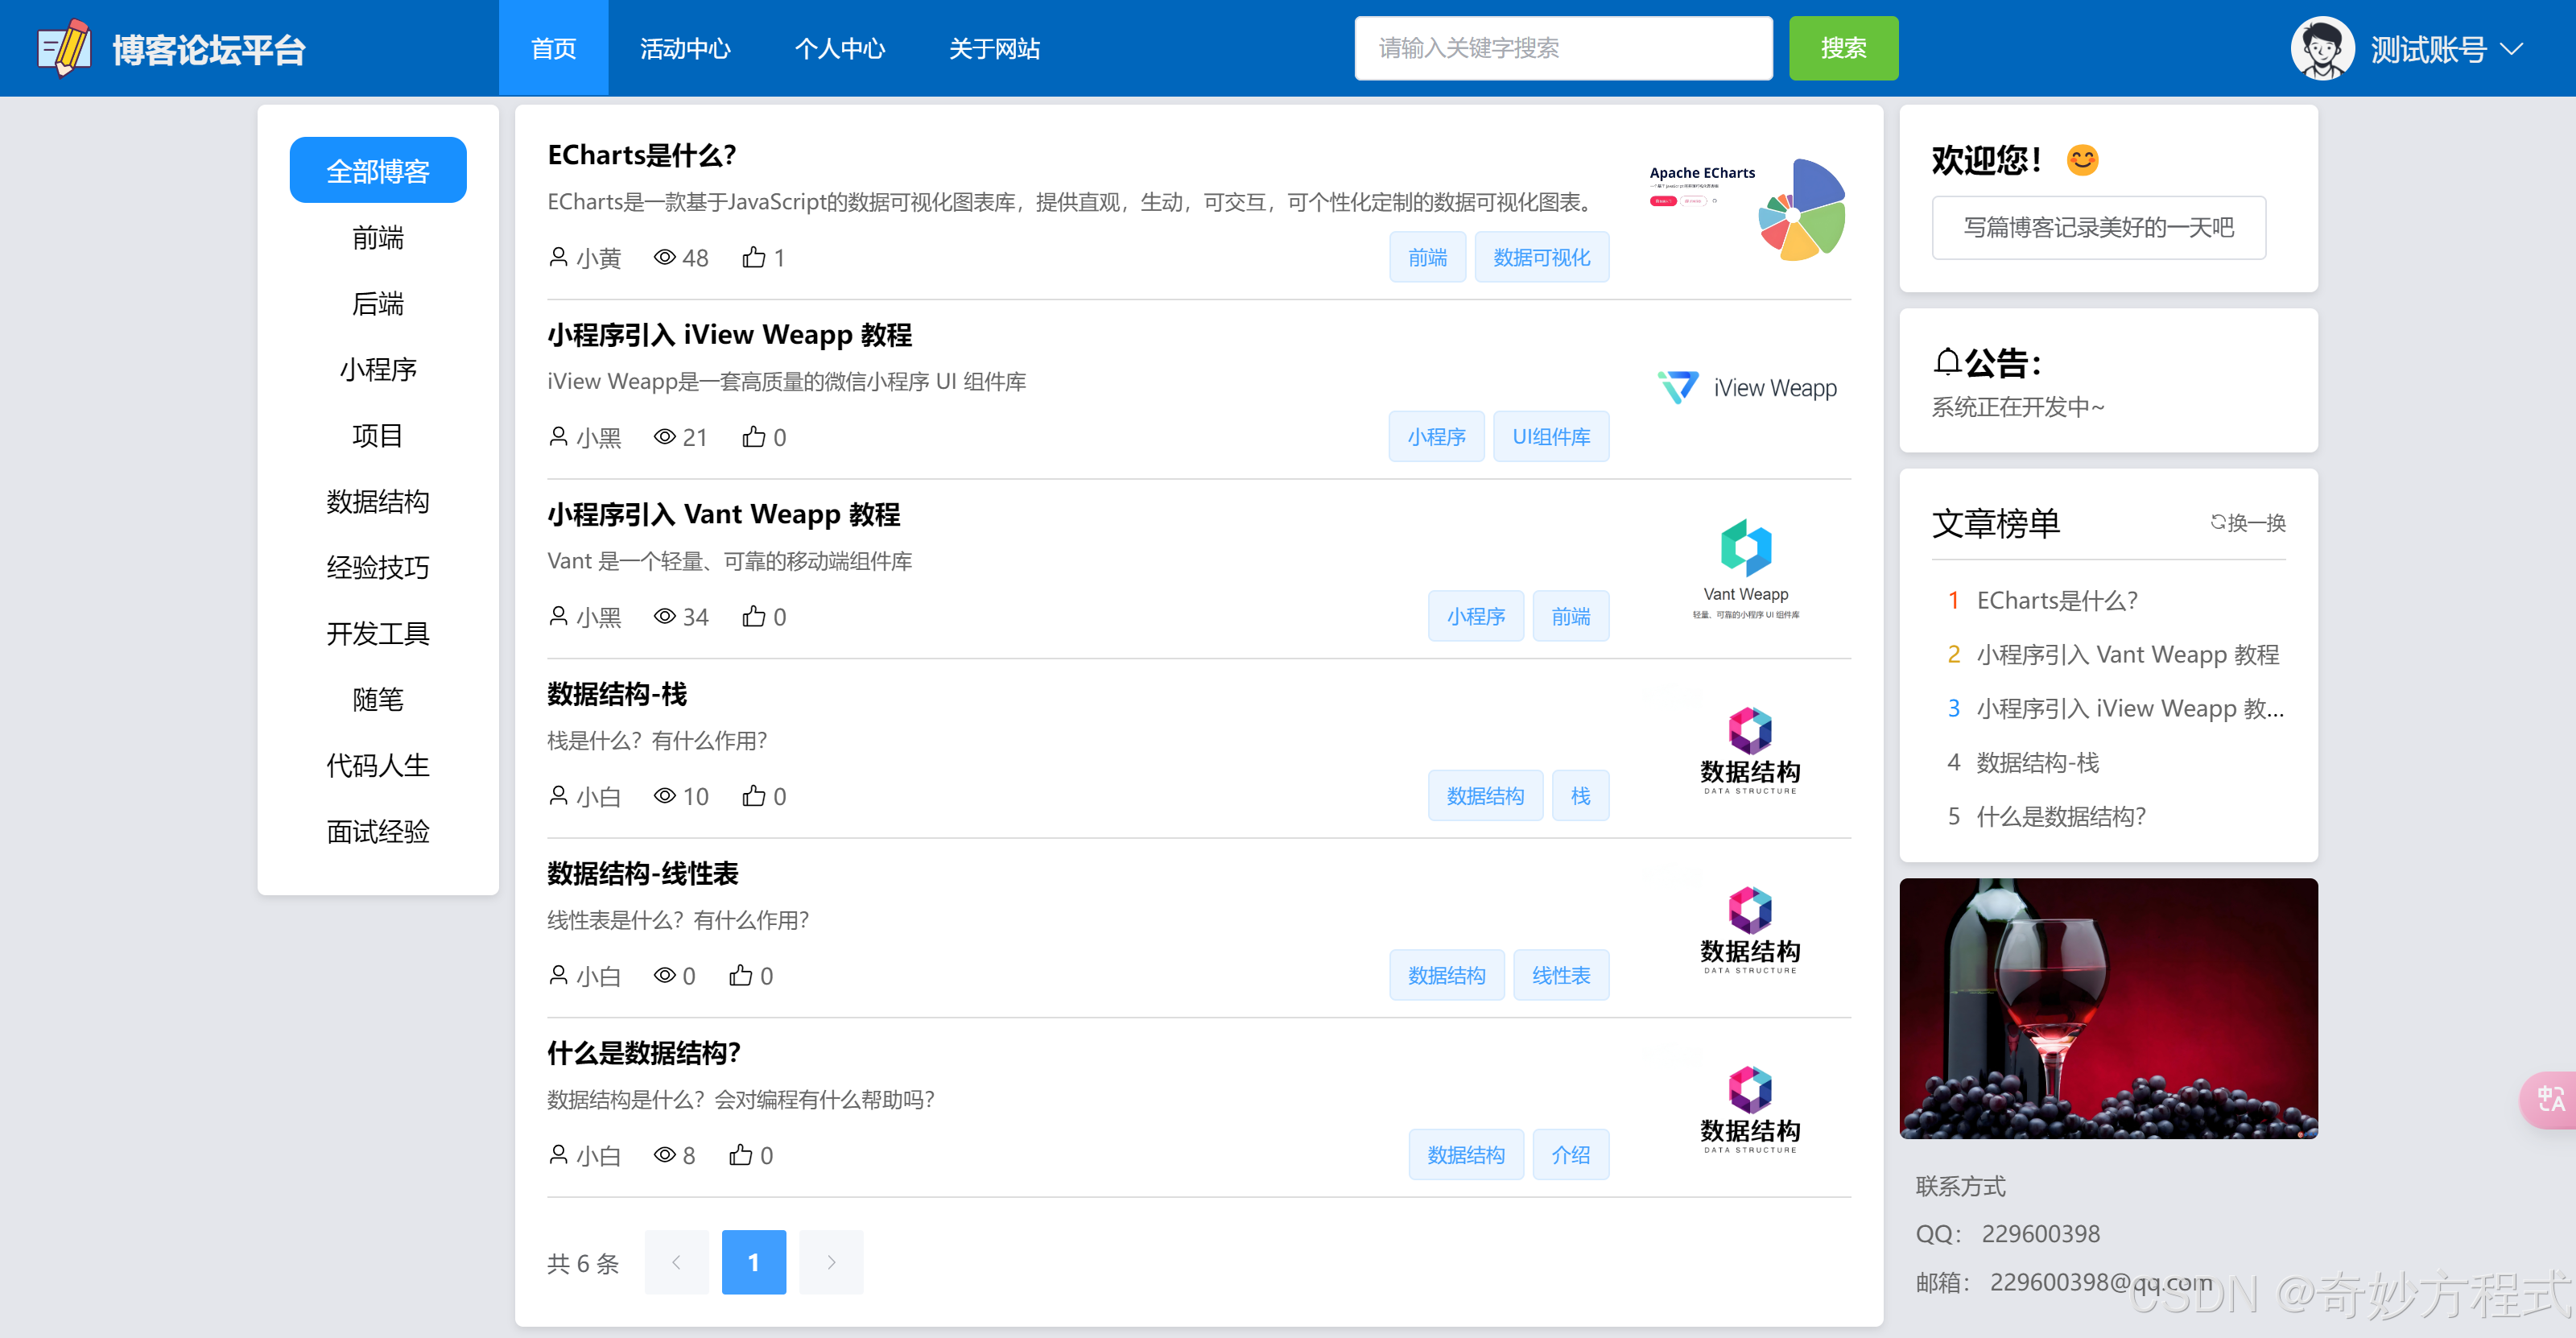Click author icon on iView Weapp post
The height and width of the screenshot is (1338, 2576).
[559, 436]
